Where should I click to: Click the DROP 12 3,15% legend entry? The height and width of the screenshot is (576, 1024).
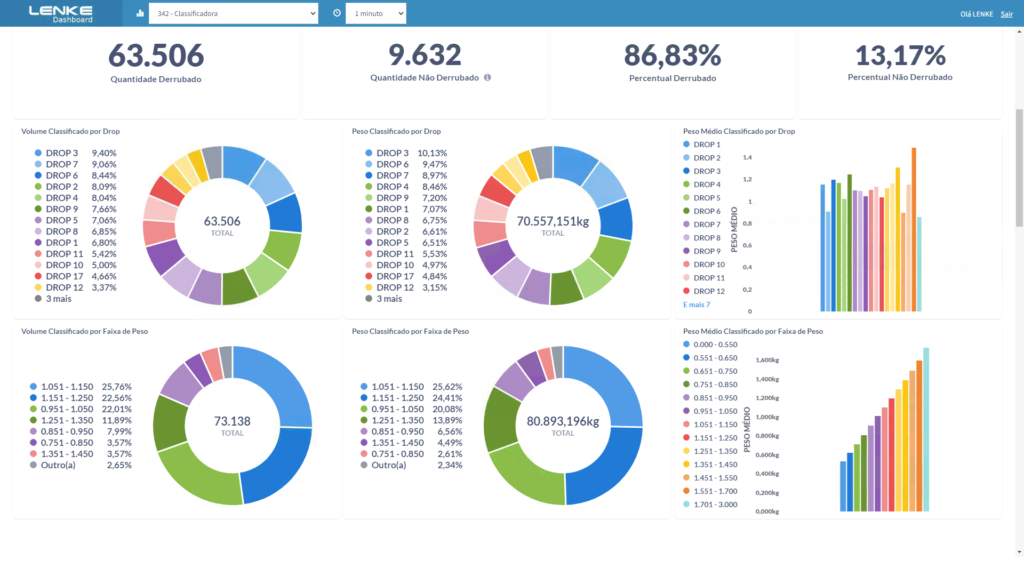point(406,287)
